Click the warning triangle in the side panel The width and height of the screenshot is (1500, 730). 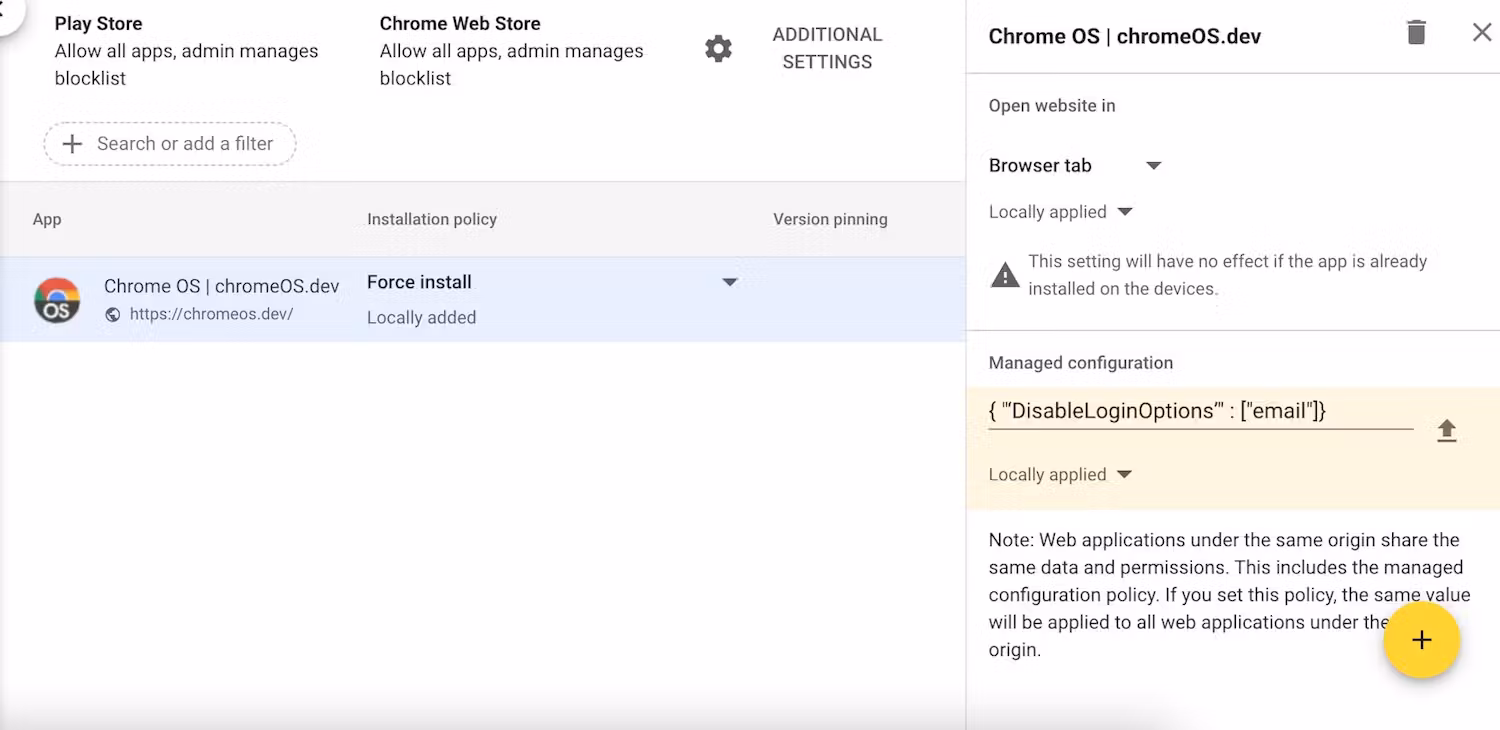tap(1004, 274)
